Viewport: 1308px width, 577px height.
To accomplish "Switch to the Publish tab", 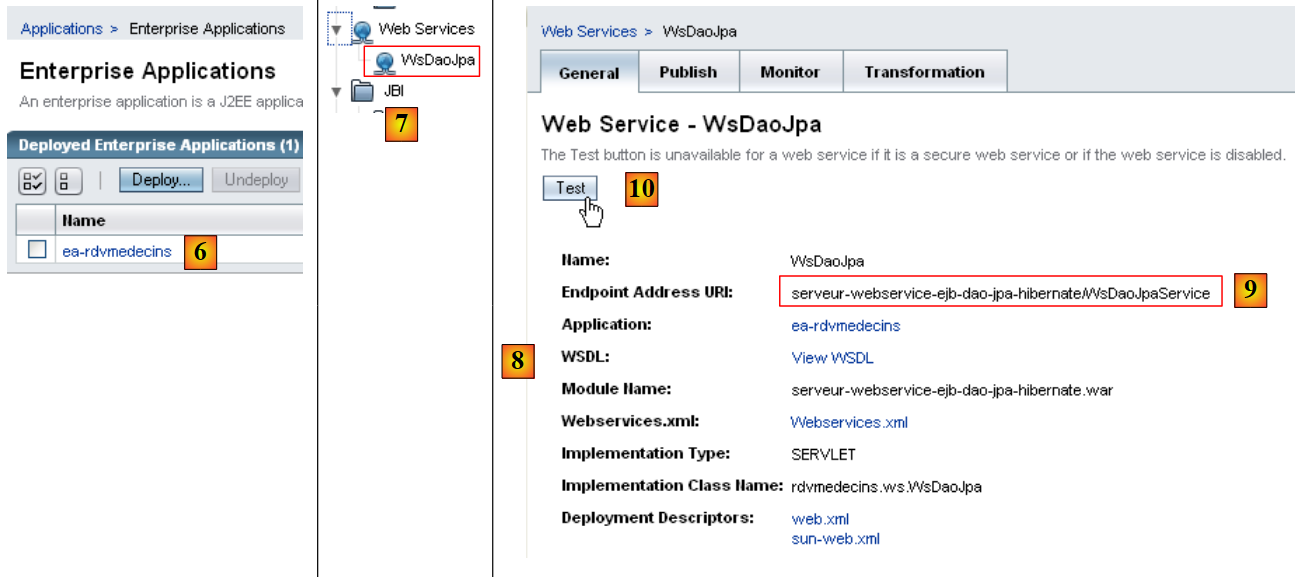I will click(688, 72).
